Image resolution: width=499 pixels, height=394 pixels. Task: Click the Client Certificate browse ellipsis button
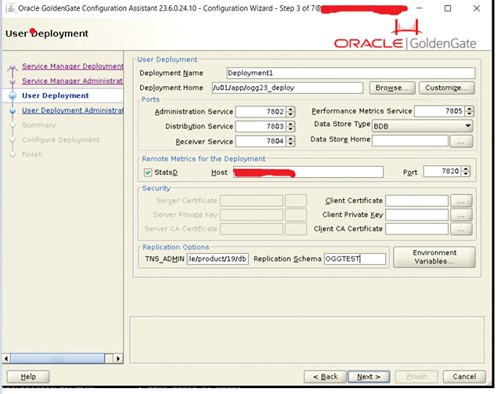pos(461,201)
